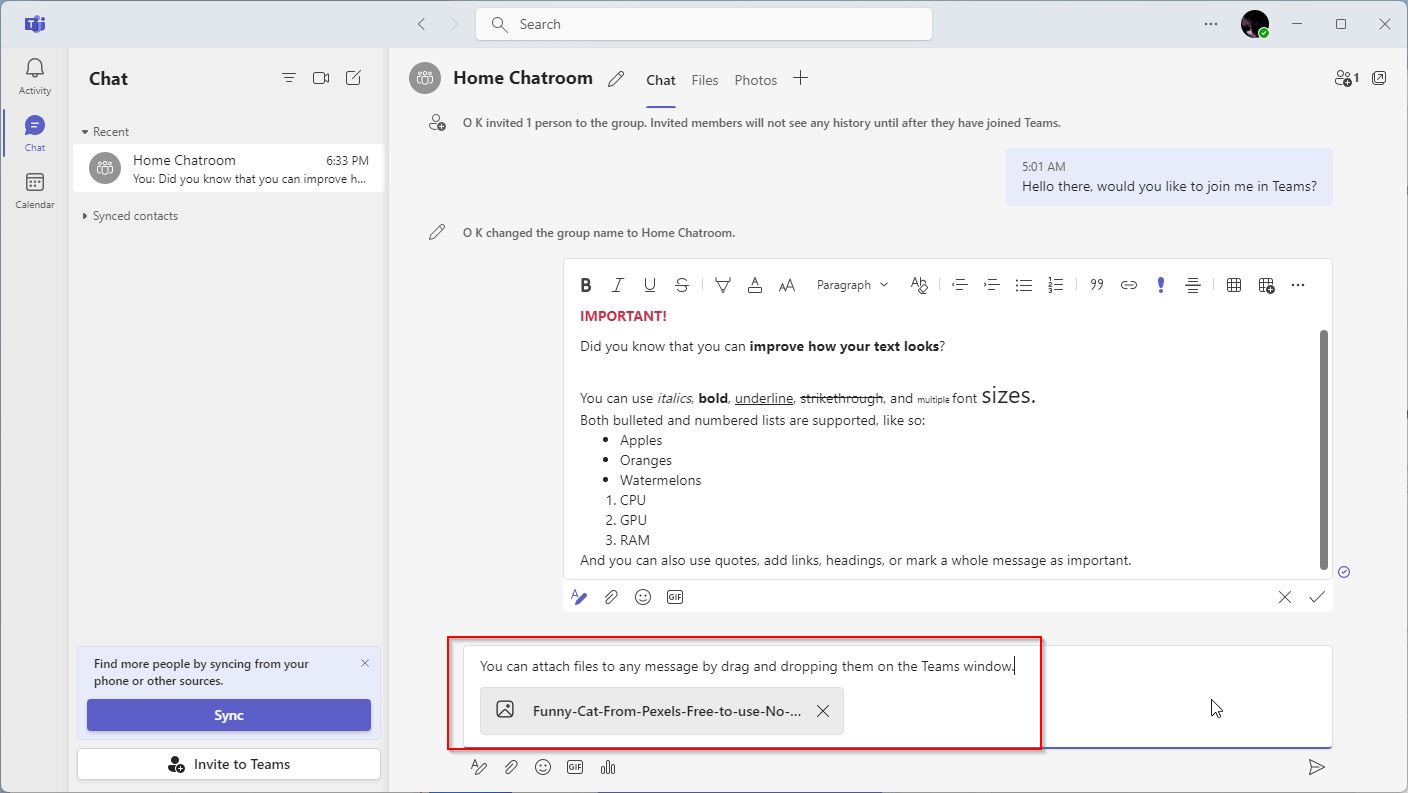The height and width of the screenshot is (793, 1408).
Task: Switch to the Photos tab
Action: (756, 80)
